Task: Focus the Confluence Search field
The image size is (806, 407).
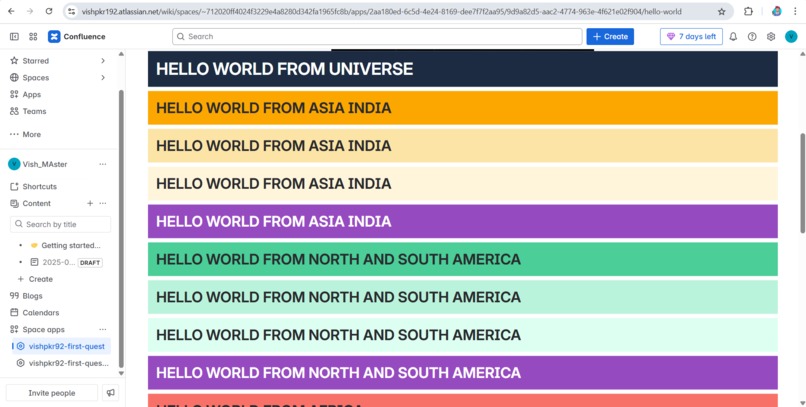Action: coord(377,36)
